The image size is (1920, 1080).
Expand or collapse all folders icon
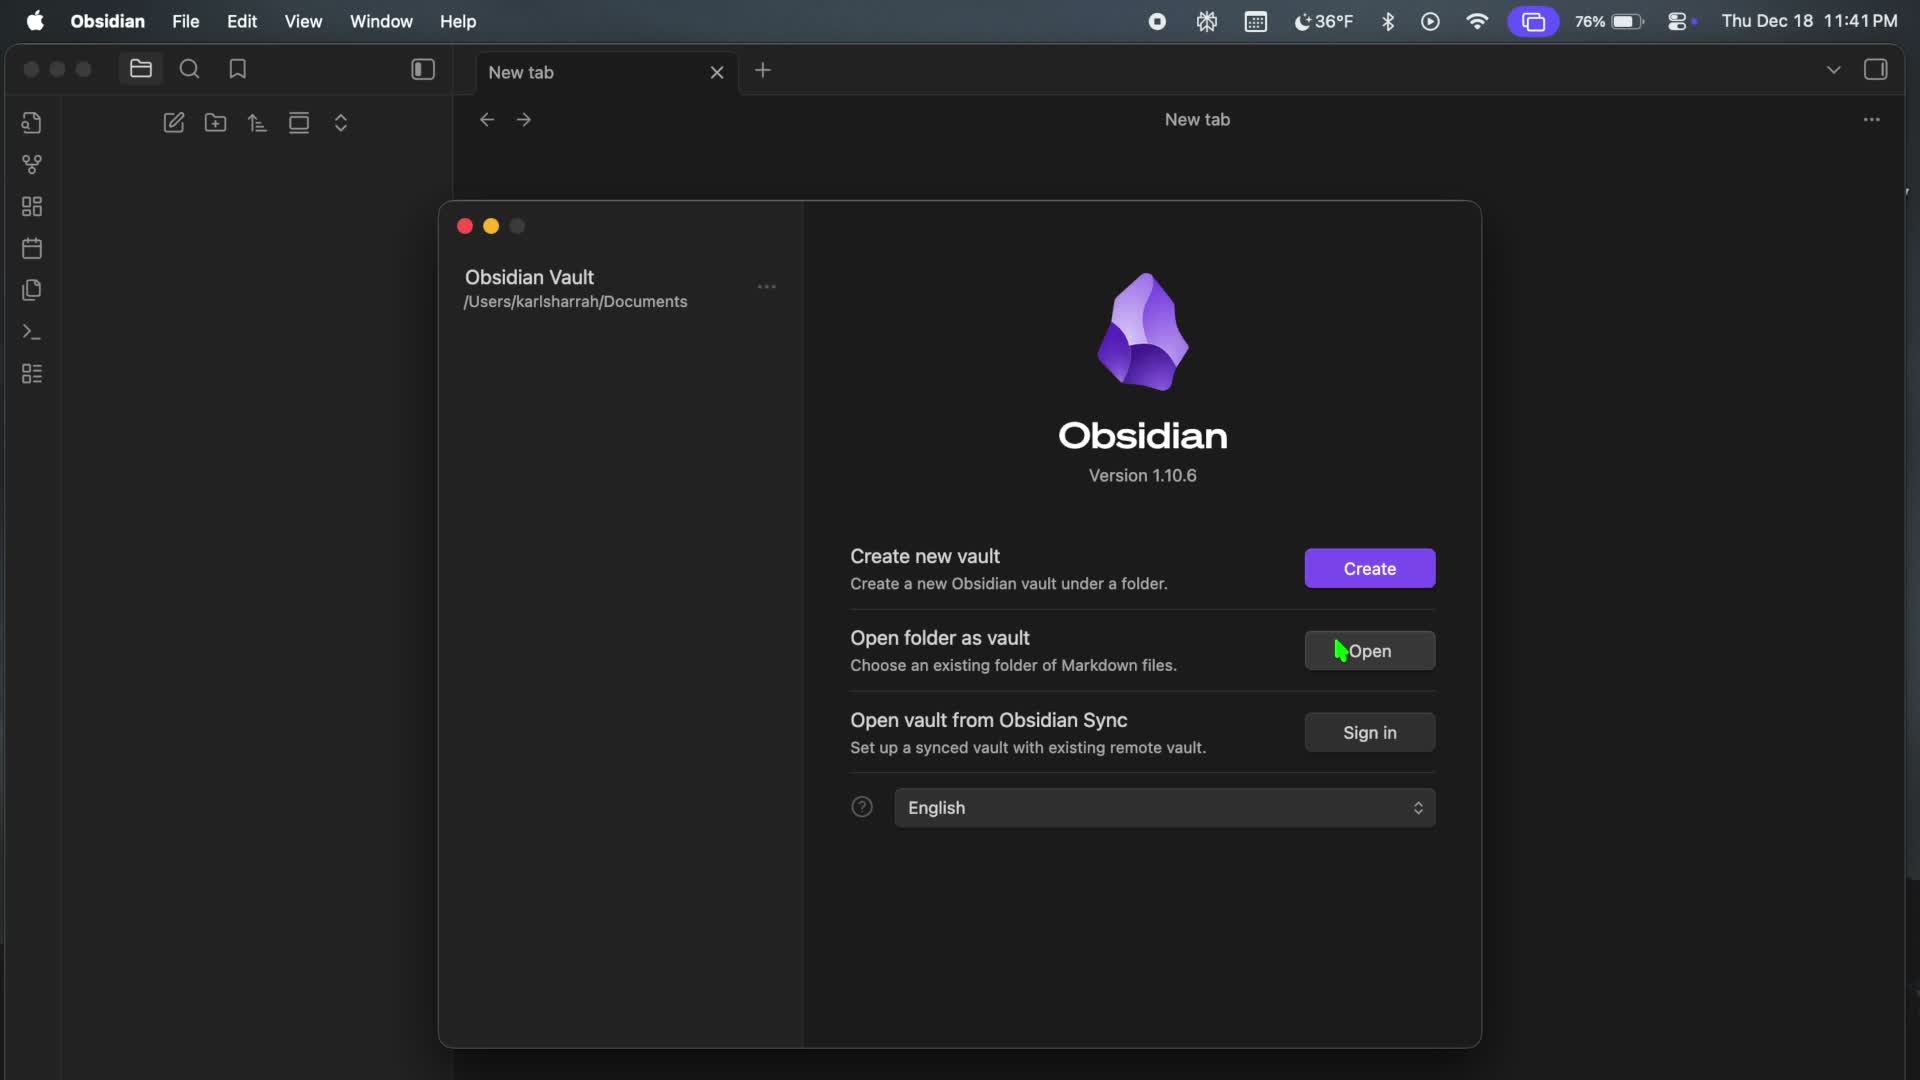[x=341, y=123]
